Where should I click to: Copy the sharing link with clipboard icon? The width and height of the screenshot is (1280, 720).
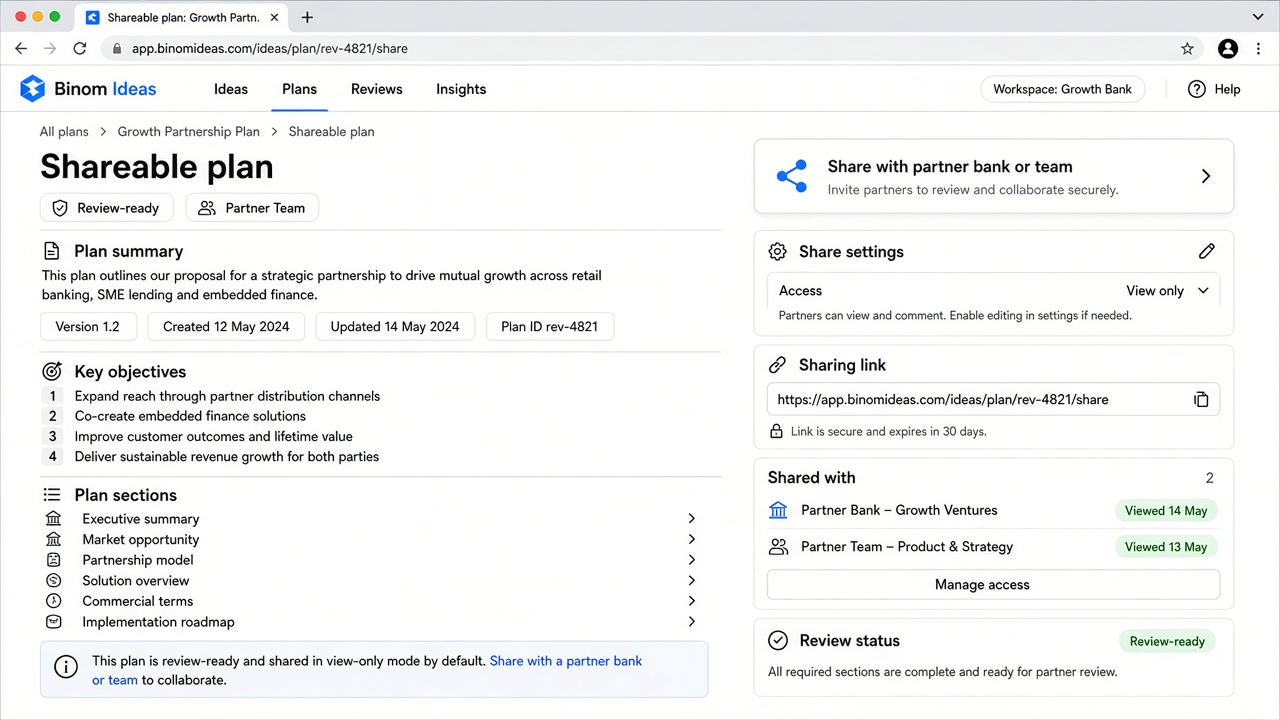pyautogui.click(x=1201, y=400)
